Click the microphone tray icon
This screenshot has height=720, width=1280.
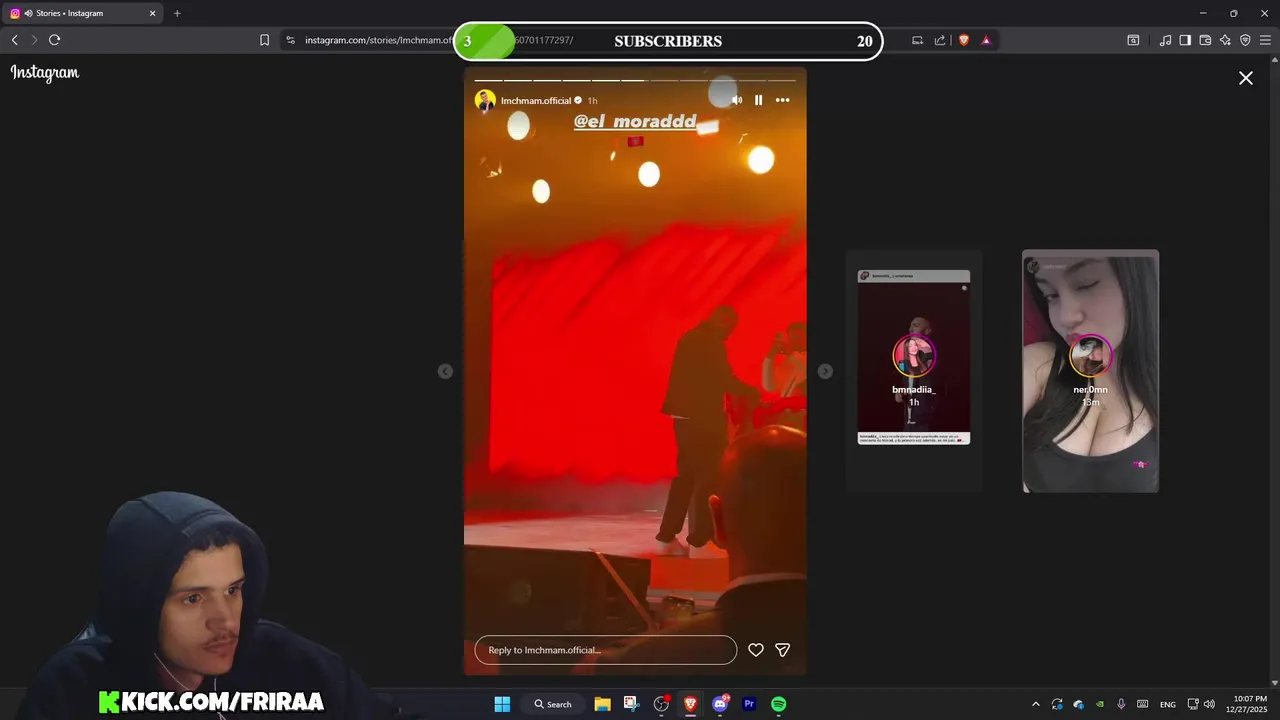point(1121,704)
